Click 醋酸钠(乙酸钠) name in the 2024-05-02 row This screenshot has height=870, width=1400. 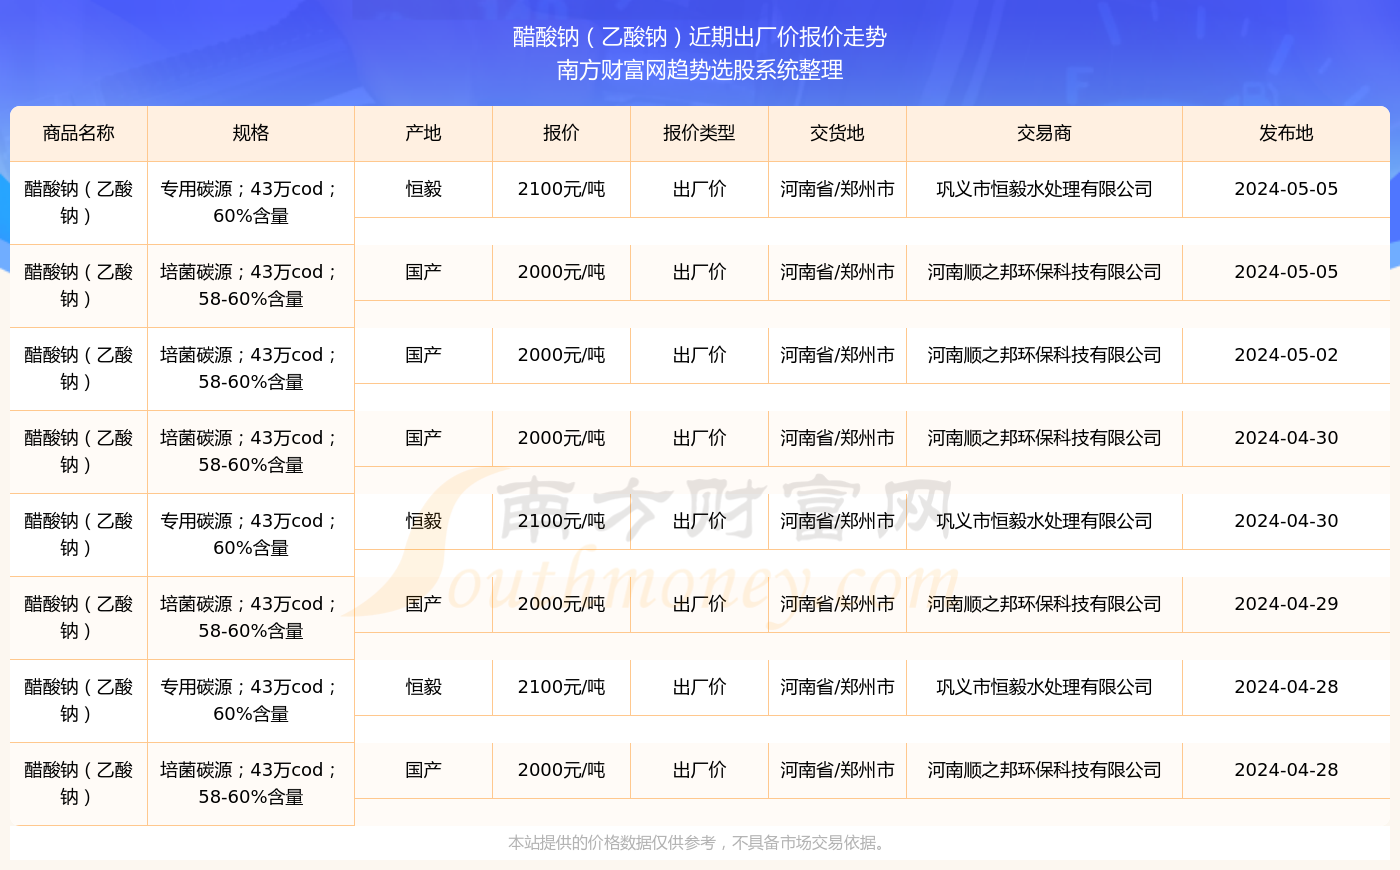point(79,368)
